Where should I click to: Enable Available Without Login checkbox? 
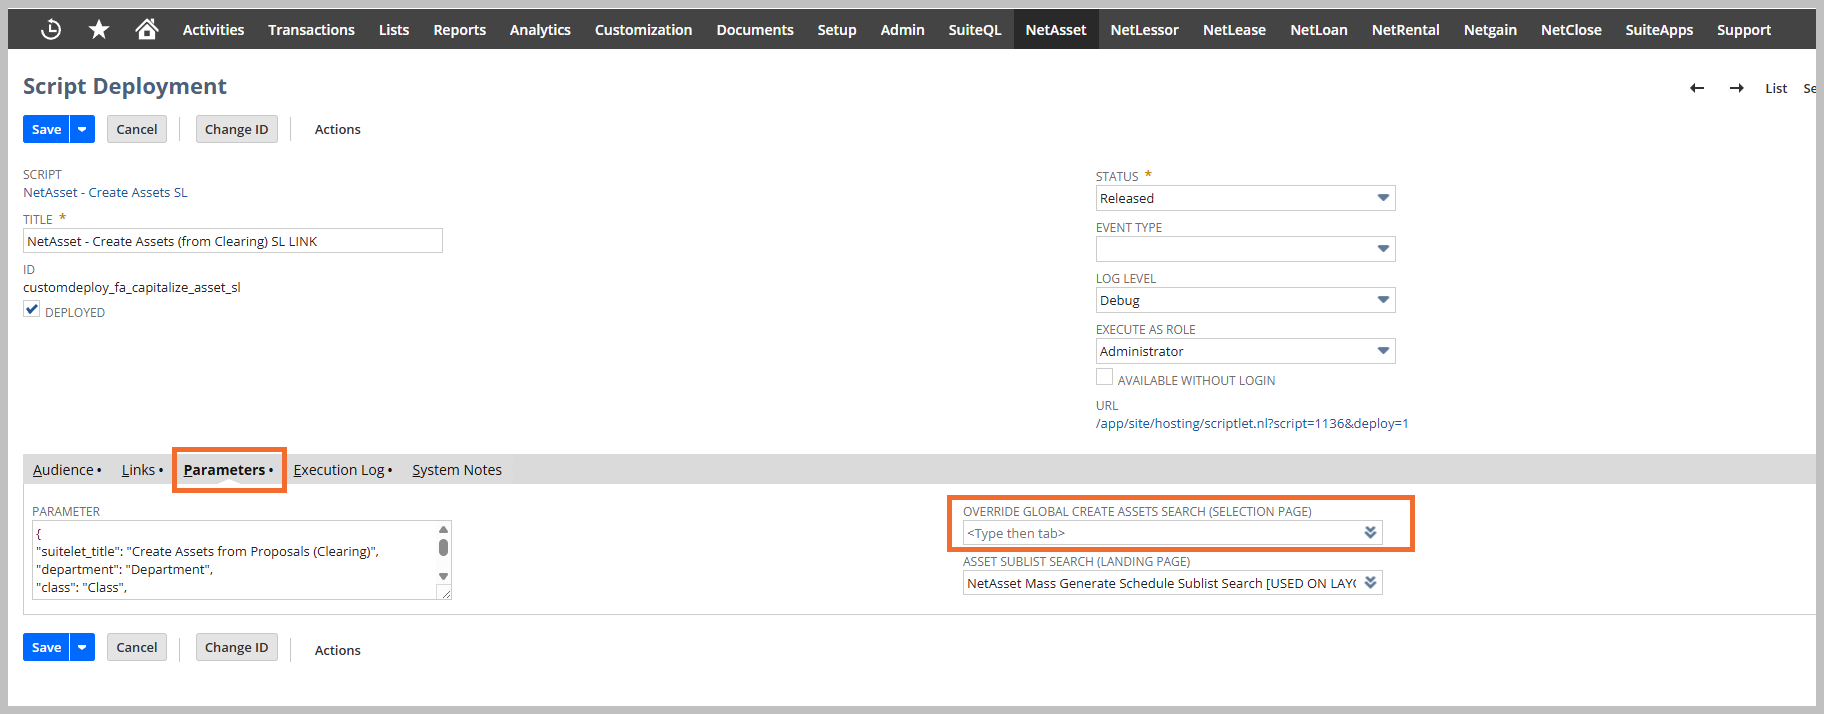click(x=1104, y=377)
